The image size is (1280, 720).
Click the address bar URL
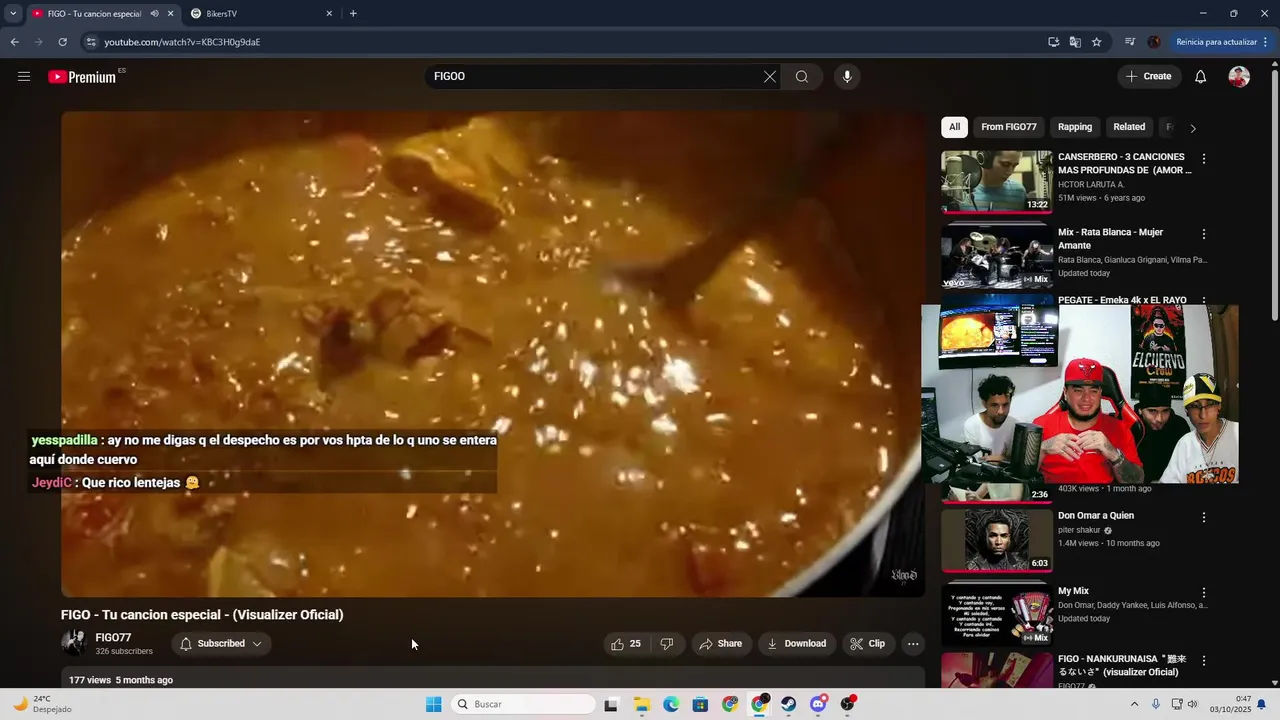pyautogui.click(x=182, y=42)
